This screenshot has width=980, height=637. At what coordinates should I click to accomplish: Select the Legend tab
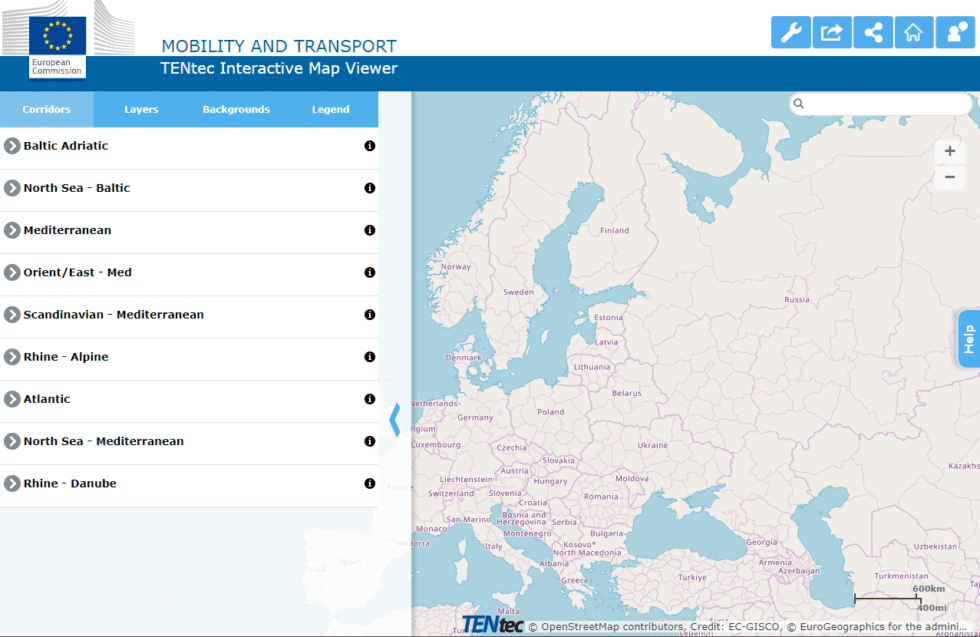tap(331, 109)
